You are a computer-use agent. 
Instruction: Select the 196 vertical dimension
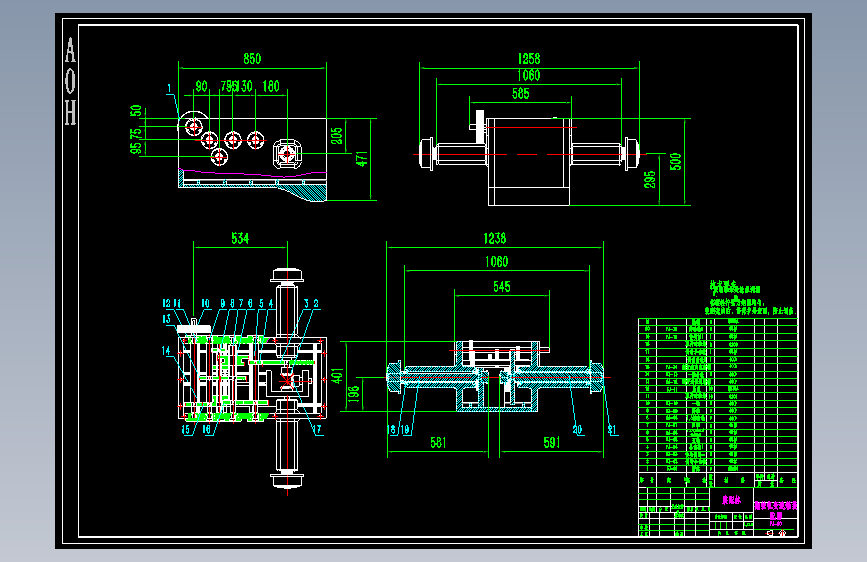[x=354, y=393]
